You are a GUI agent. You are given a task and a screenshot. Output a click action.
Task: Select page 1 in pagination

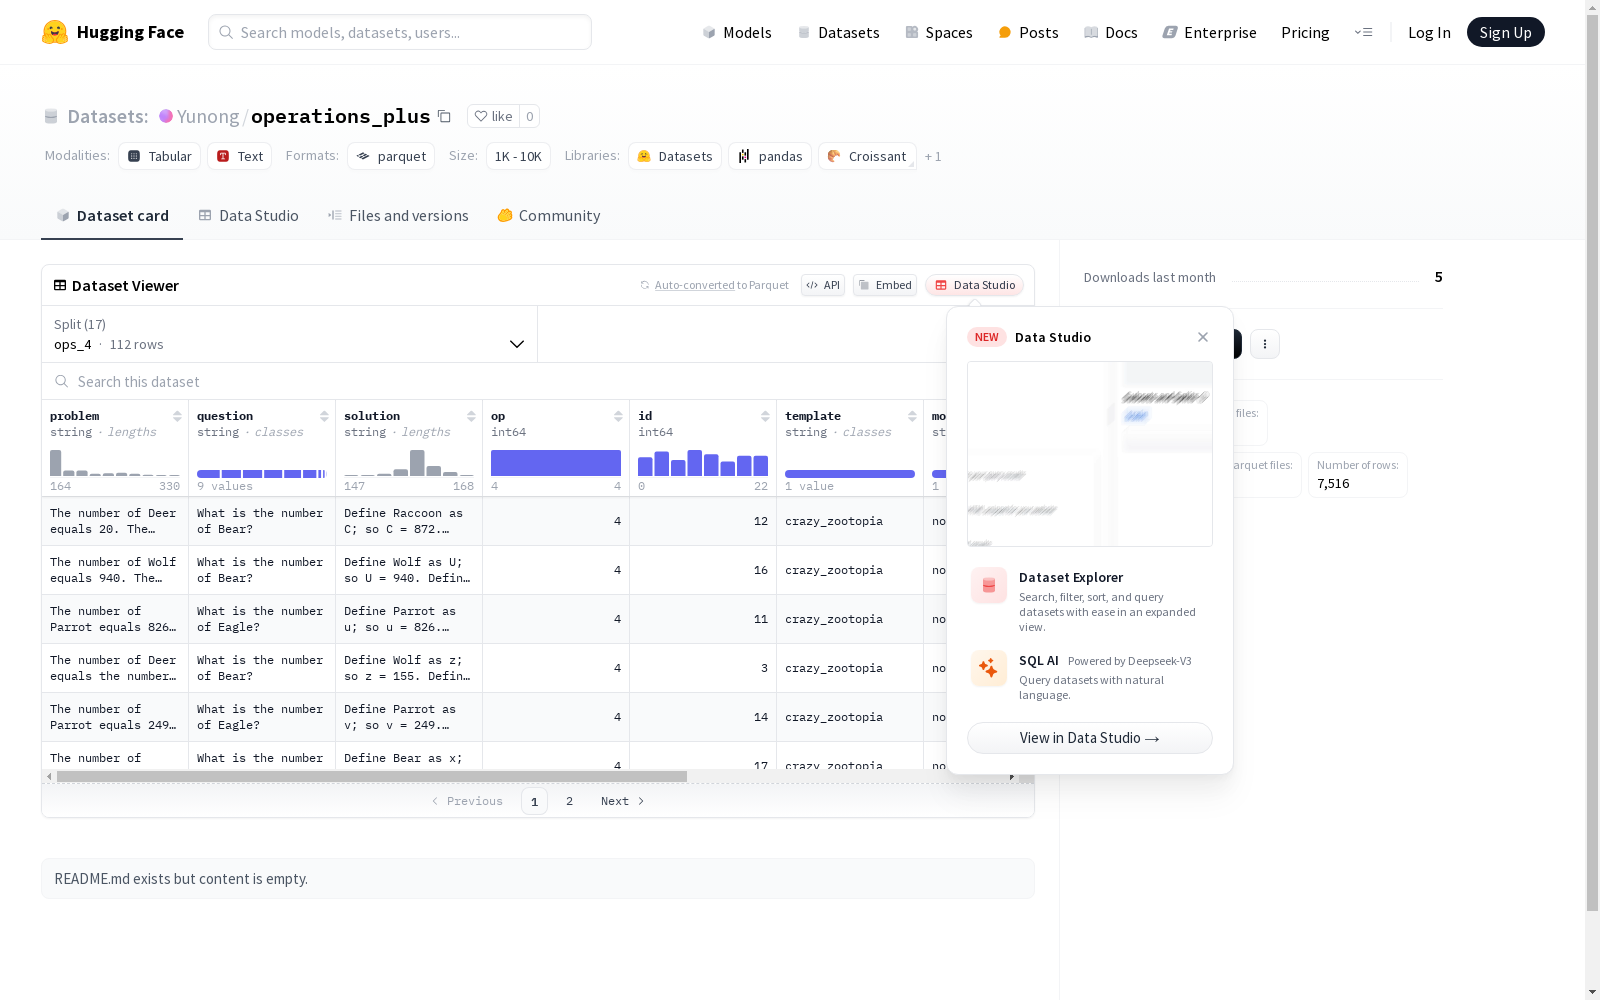534,801
